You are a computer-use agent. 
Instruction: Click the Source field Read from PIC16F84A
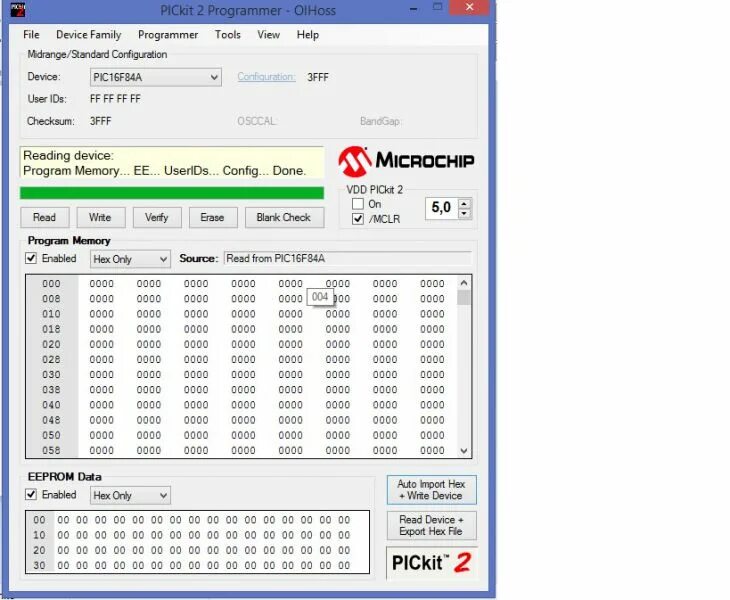(x=348, y=258)
